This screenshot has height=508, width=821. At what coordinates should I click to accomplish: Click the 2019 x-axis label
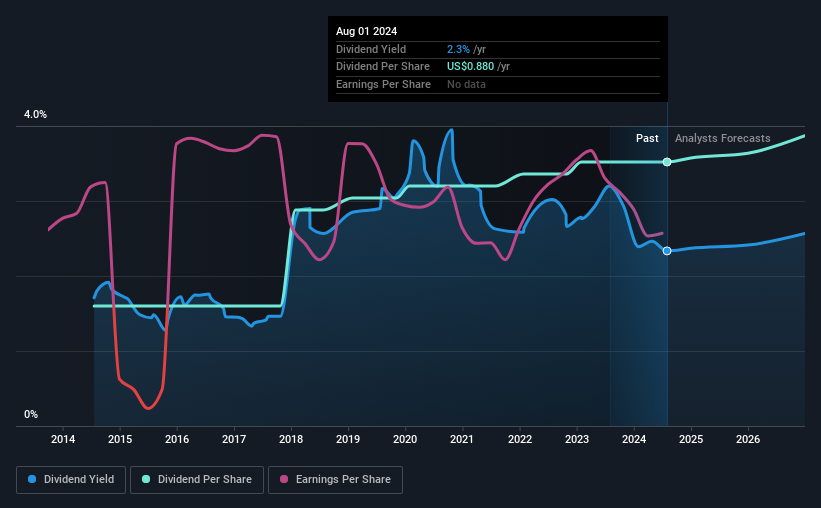coord(348,439)
